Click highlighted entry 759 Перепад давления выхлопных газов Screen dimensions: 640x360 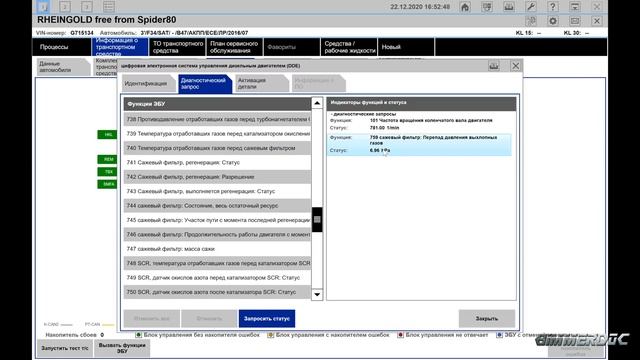click(x=419, y=144)
